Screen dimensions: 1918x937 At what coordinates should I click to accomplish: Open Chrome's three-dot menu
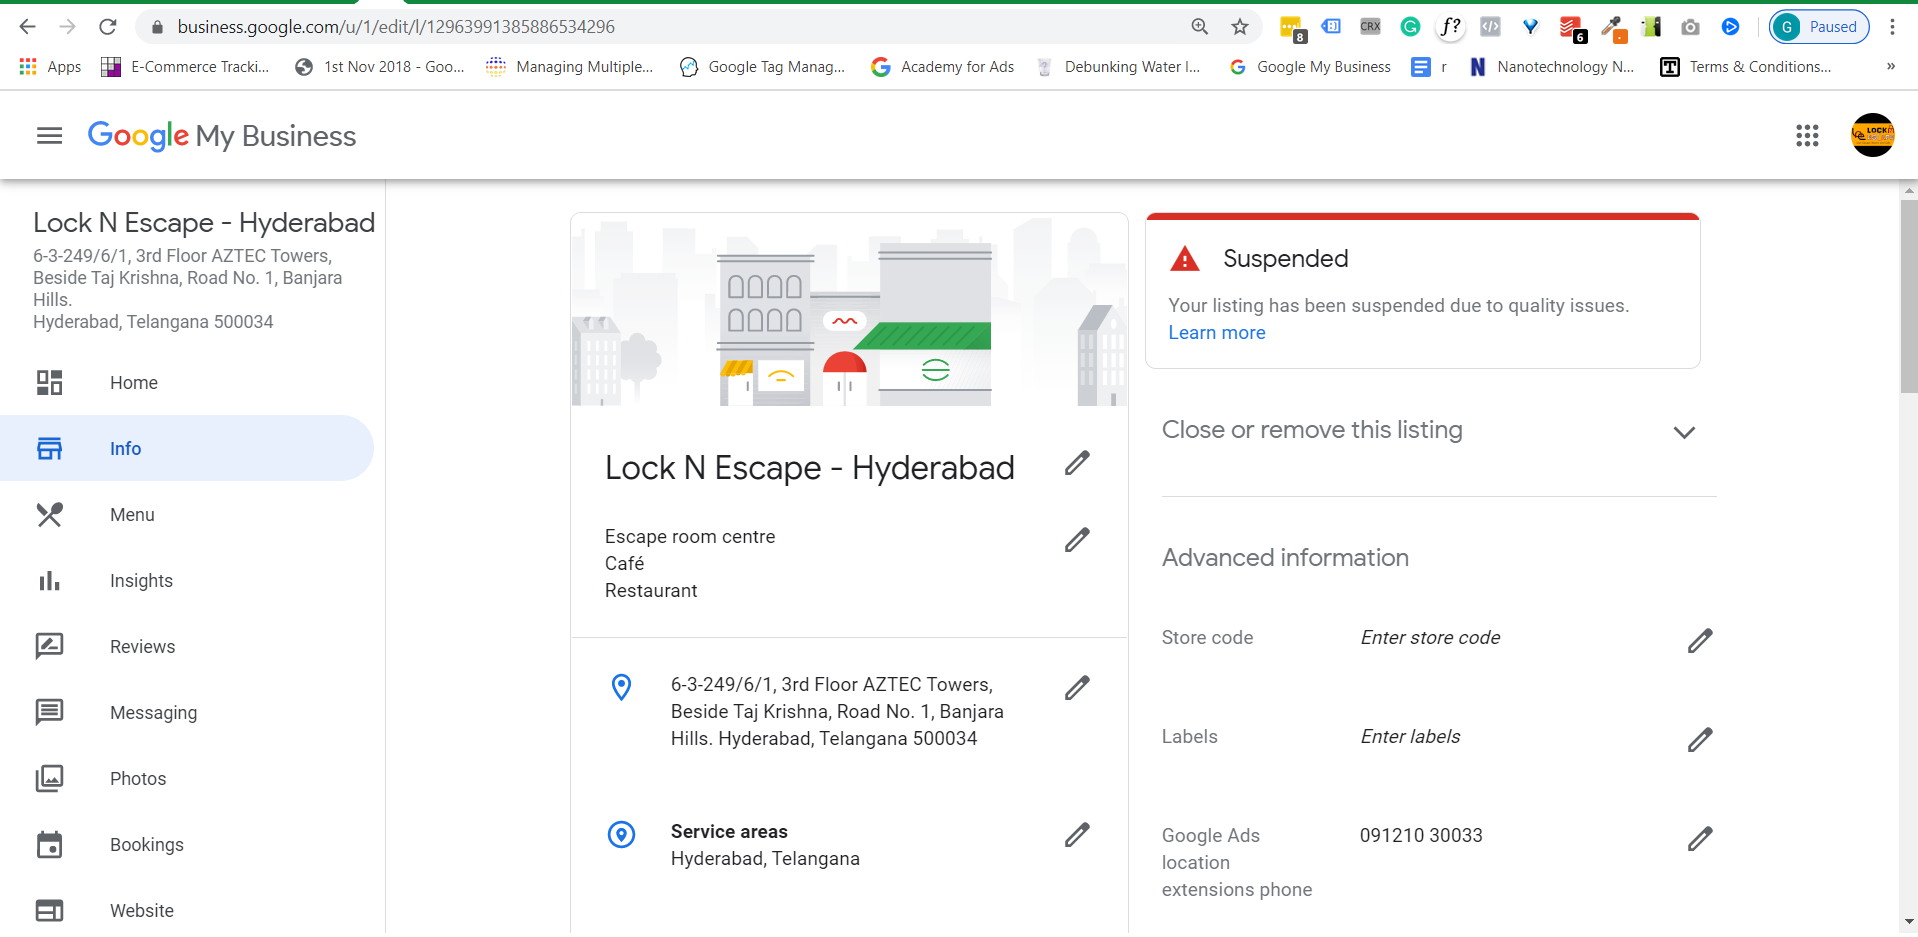click(x=1892, y=27)
